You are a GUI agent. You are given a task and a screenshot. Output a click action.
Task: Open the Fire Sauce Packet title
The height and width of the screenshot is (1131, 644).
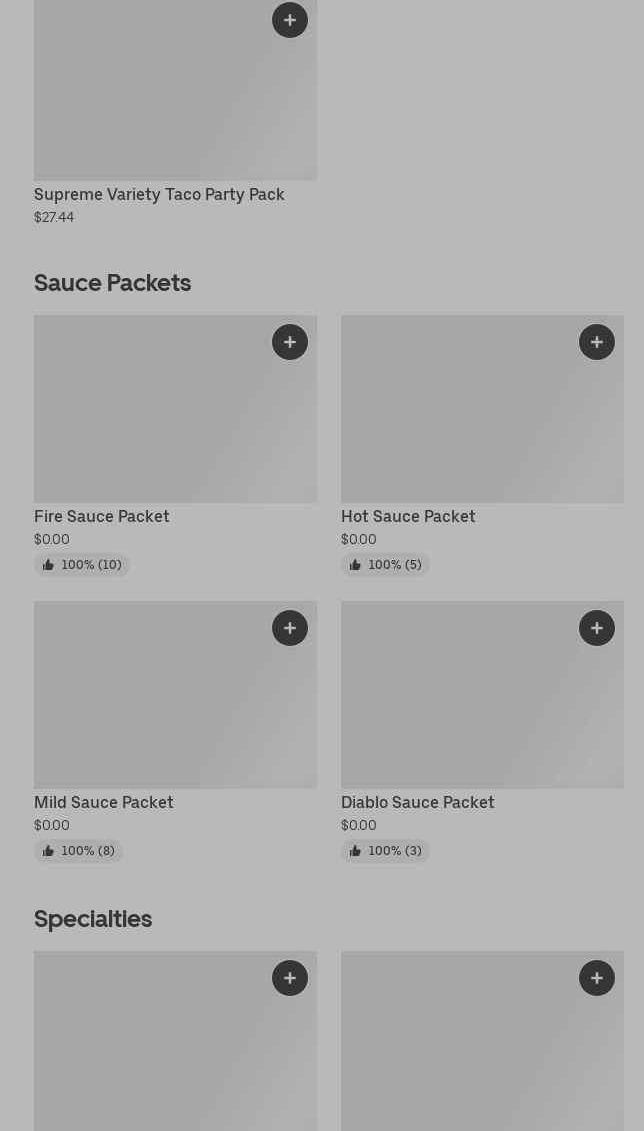click(x=102, y=517)
